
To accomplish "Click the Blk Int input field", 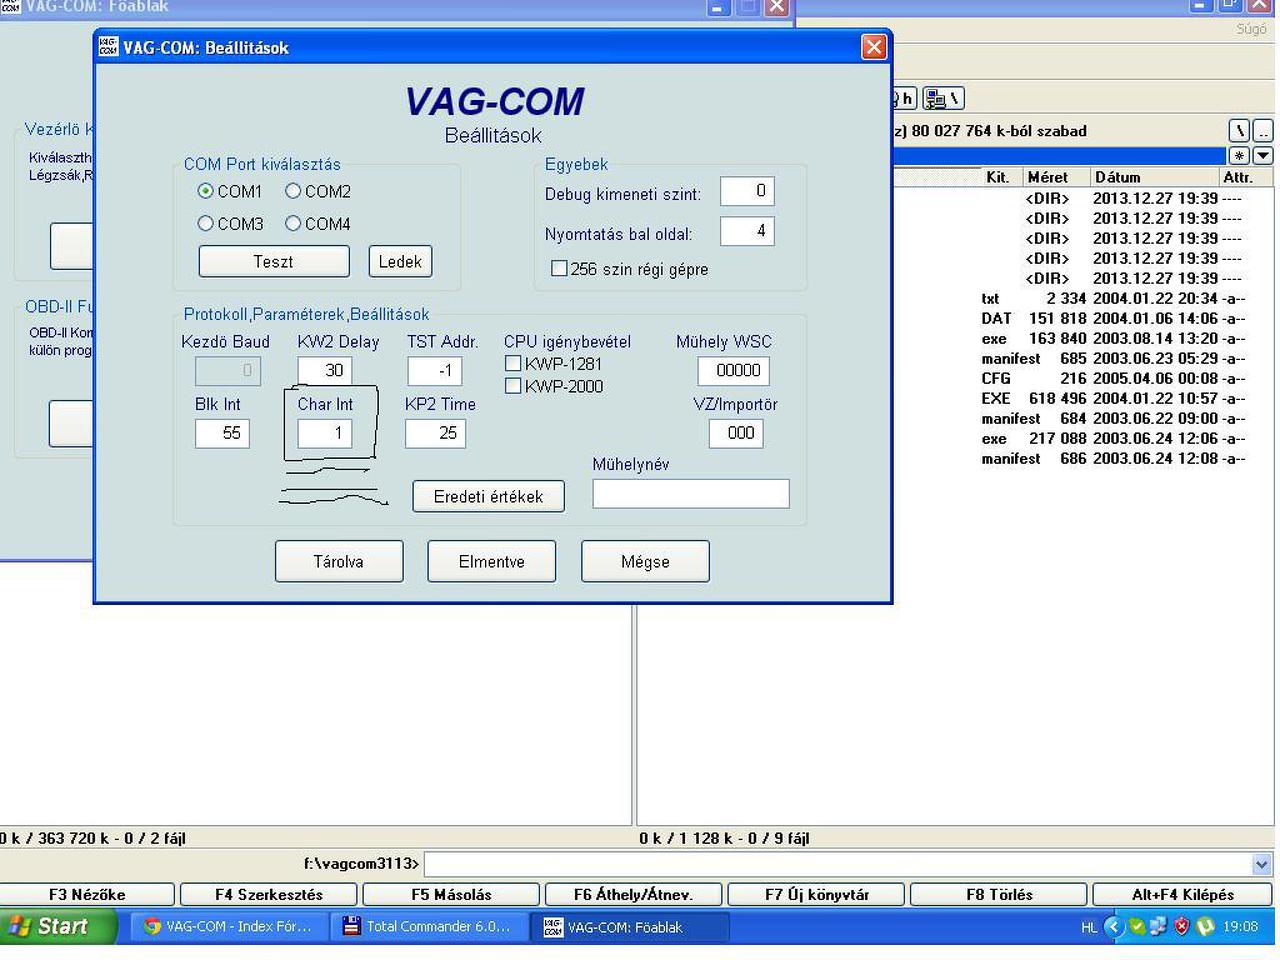I will 222,433.
